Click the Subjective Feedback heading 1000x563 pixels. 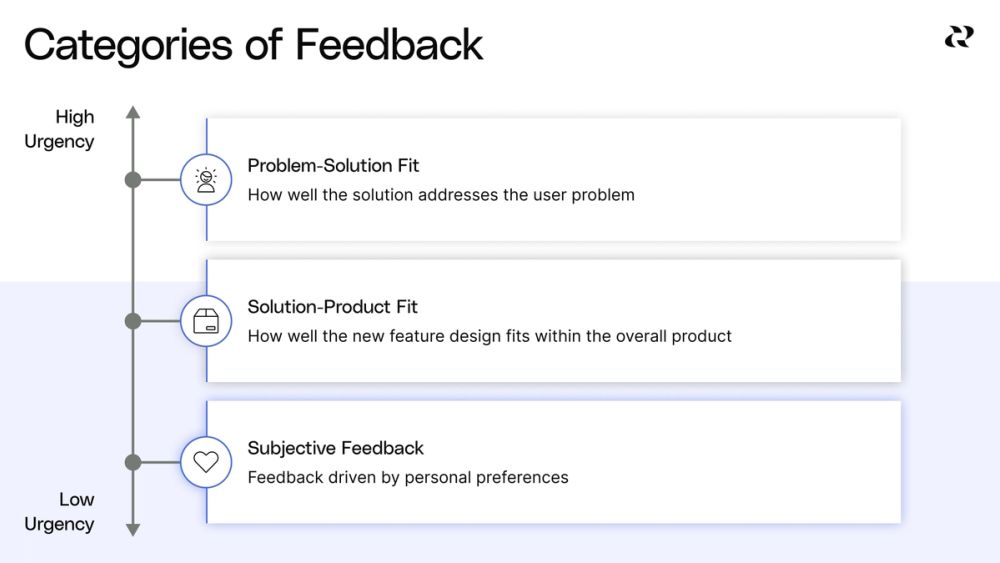tap(335, 448)
